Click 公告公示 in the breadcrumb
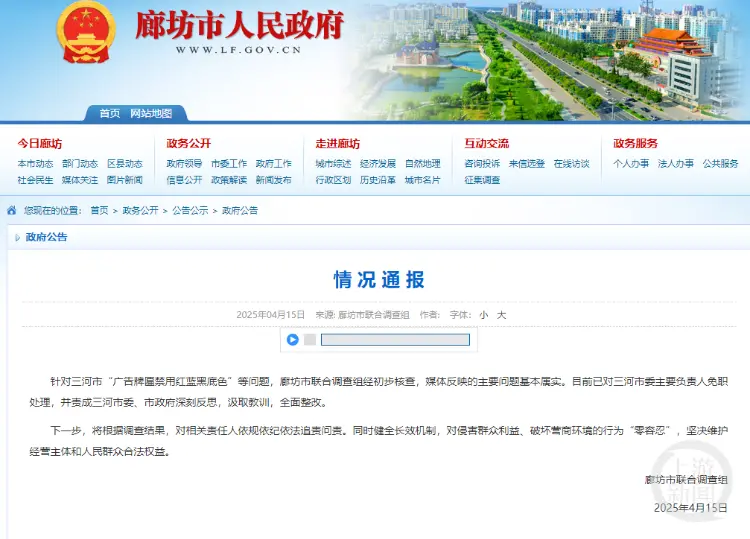Viewport: 750px width, 539px height. coord(190,211)
